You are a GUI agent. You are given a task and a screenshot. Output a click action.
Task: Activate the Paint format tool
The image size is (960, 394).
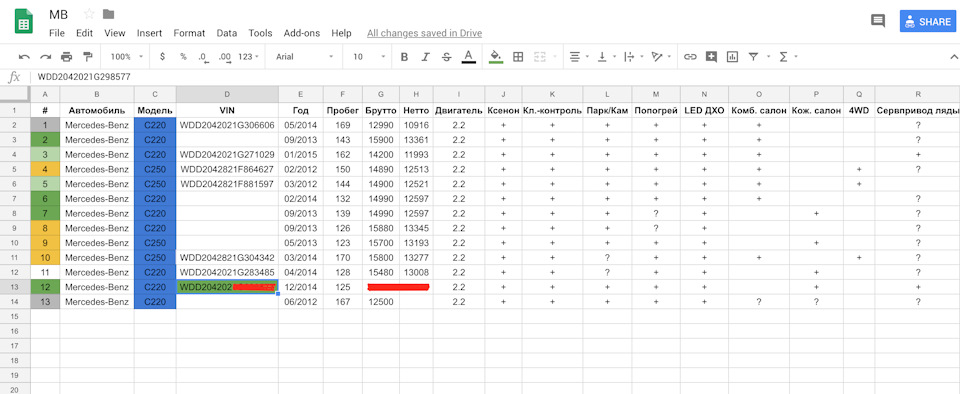click(87, 57)
